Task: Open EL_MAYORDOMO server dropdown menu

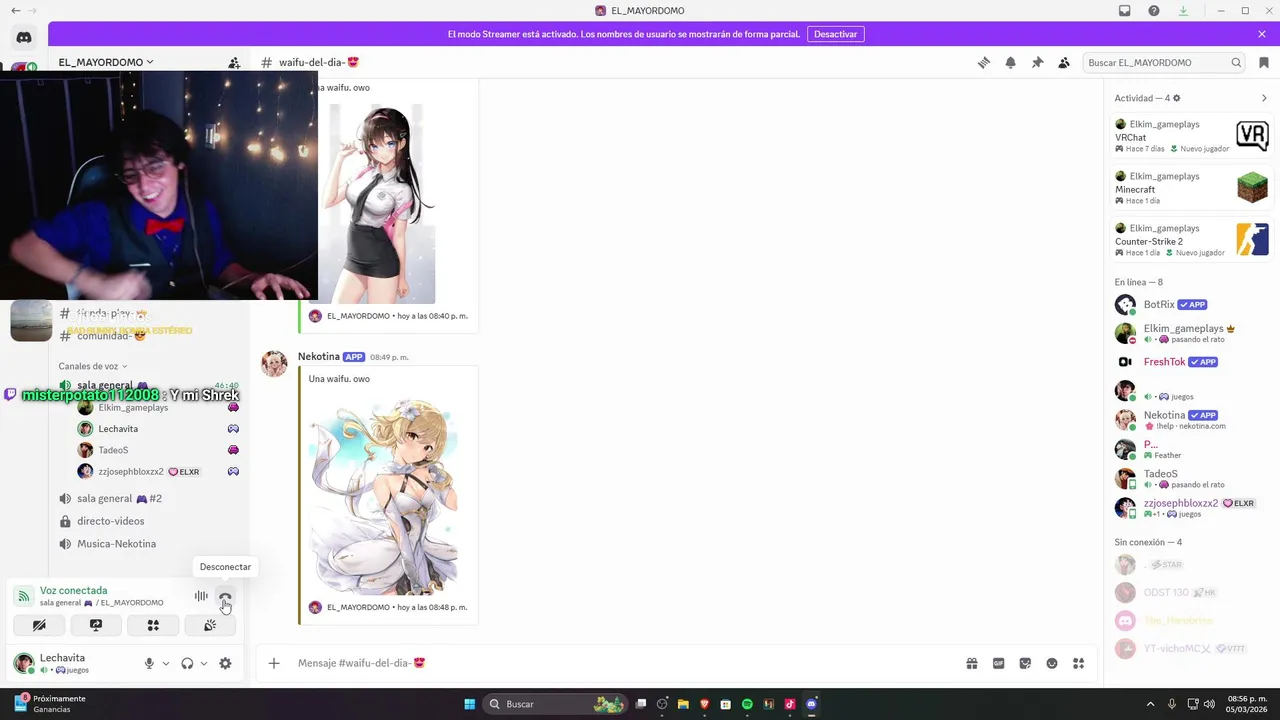Action: tap(106, 62)
